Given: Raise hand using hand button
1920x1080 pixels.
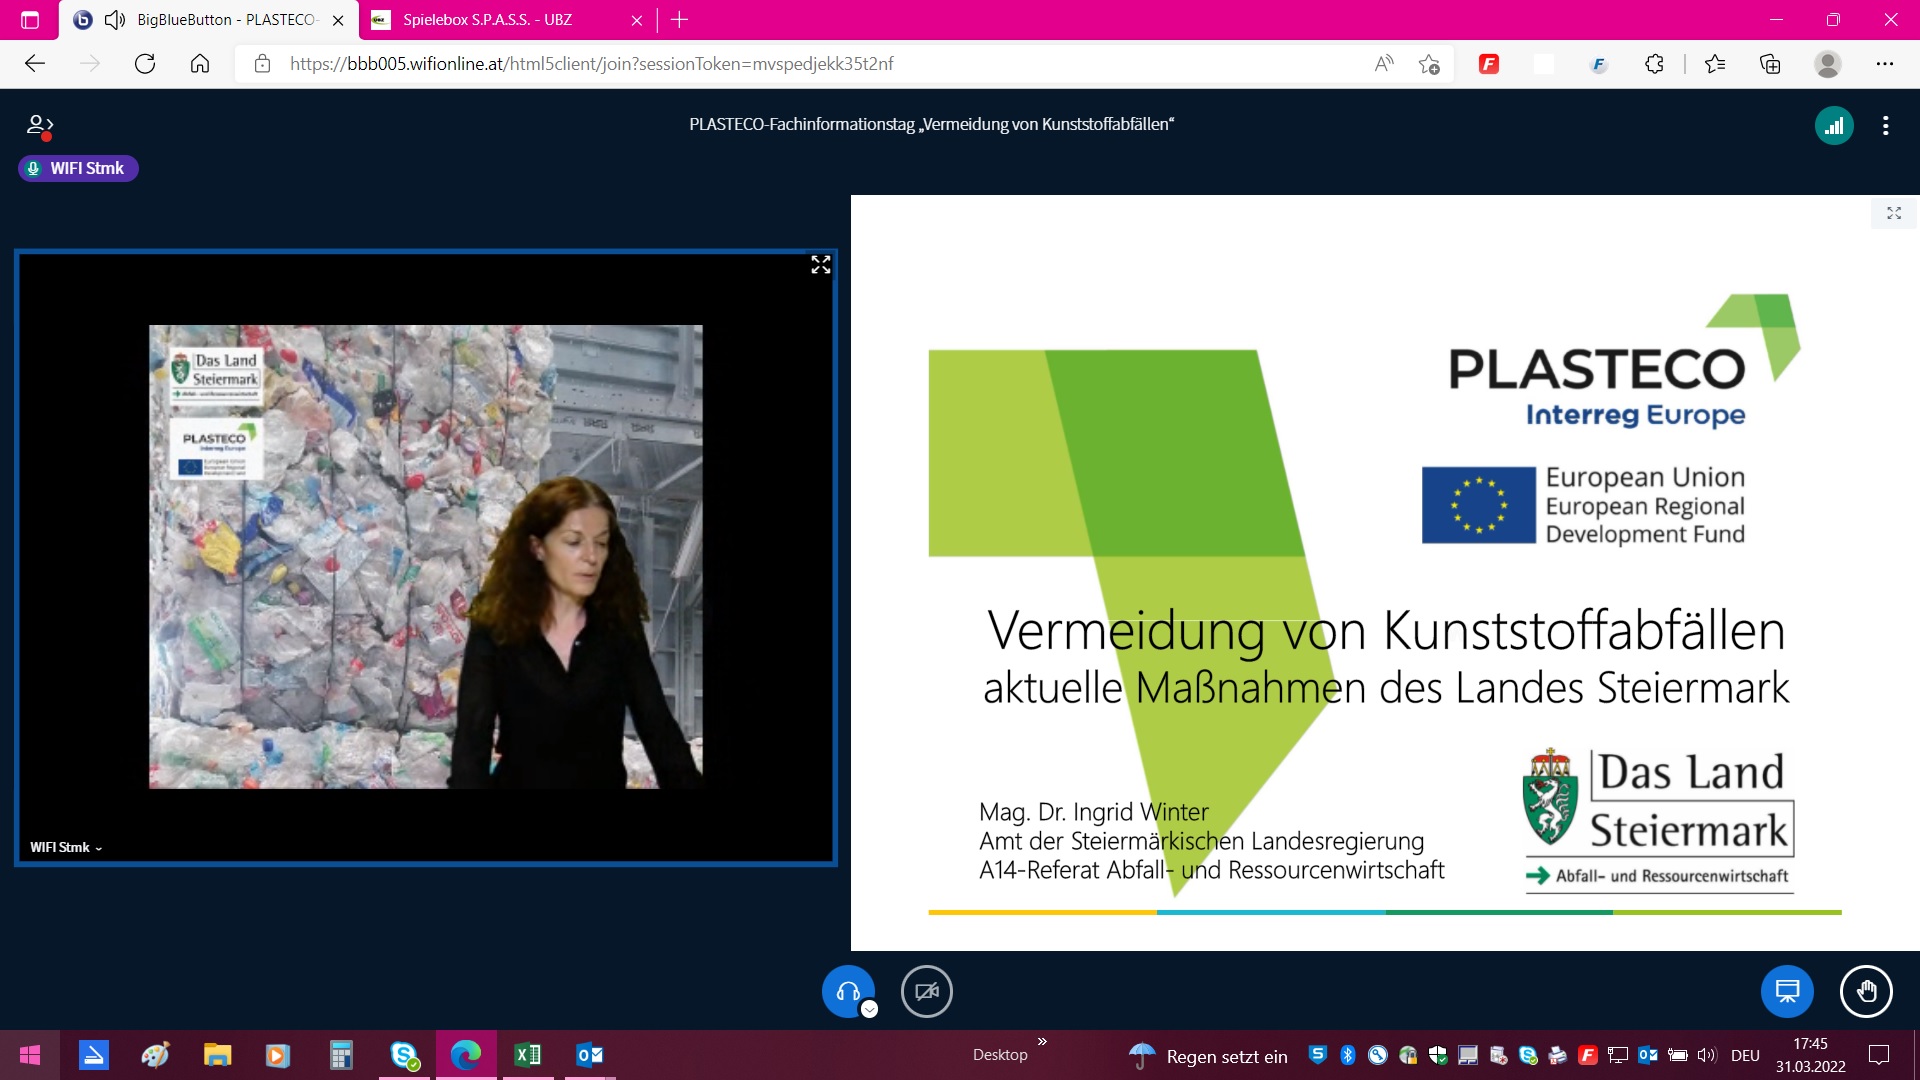Looking at the screenshot, I should click(x=1866, y=991).
